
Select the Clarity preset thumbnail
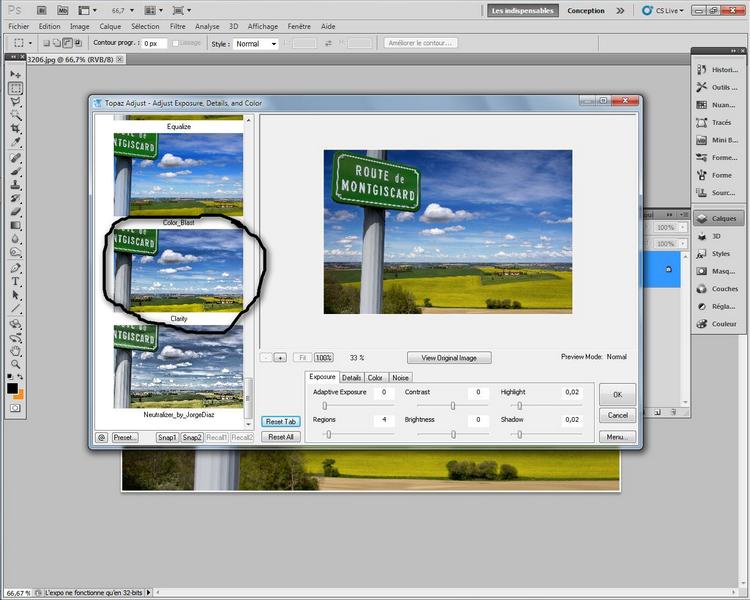pos(178,270)
